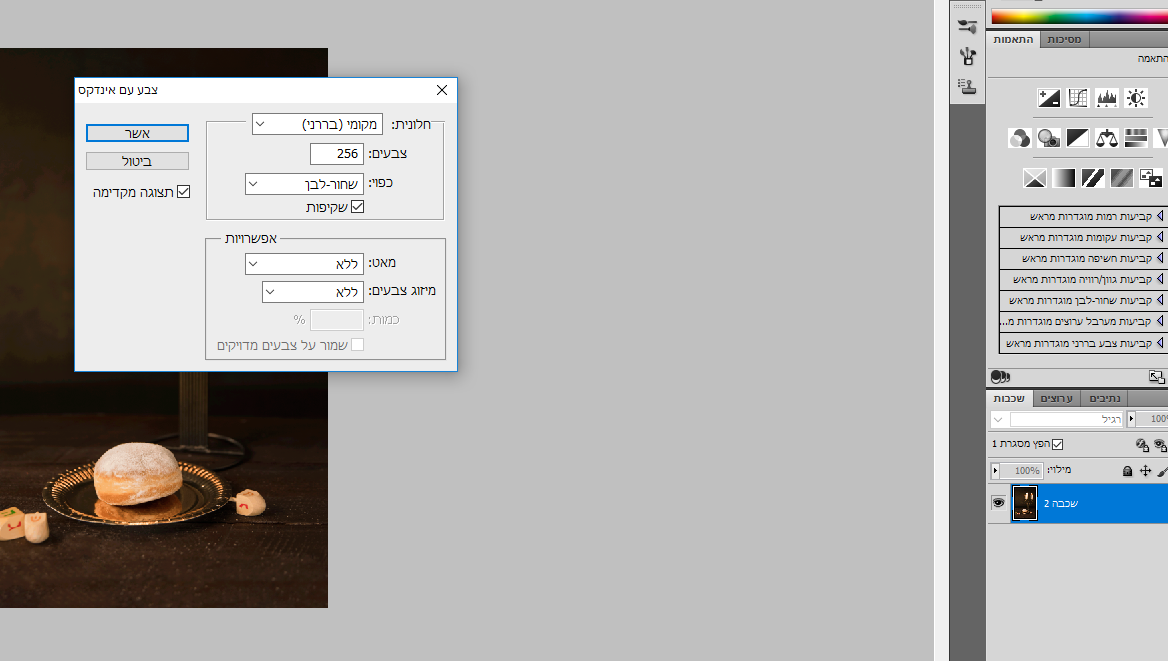Open the Brushes panel with the brush-cup dock icon

click(968, 57)
